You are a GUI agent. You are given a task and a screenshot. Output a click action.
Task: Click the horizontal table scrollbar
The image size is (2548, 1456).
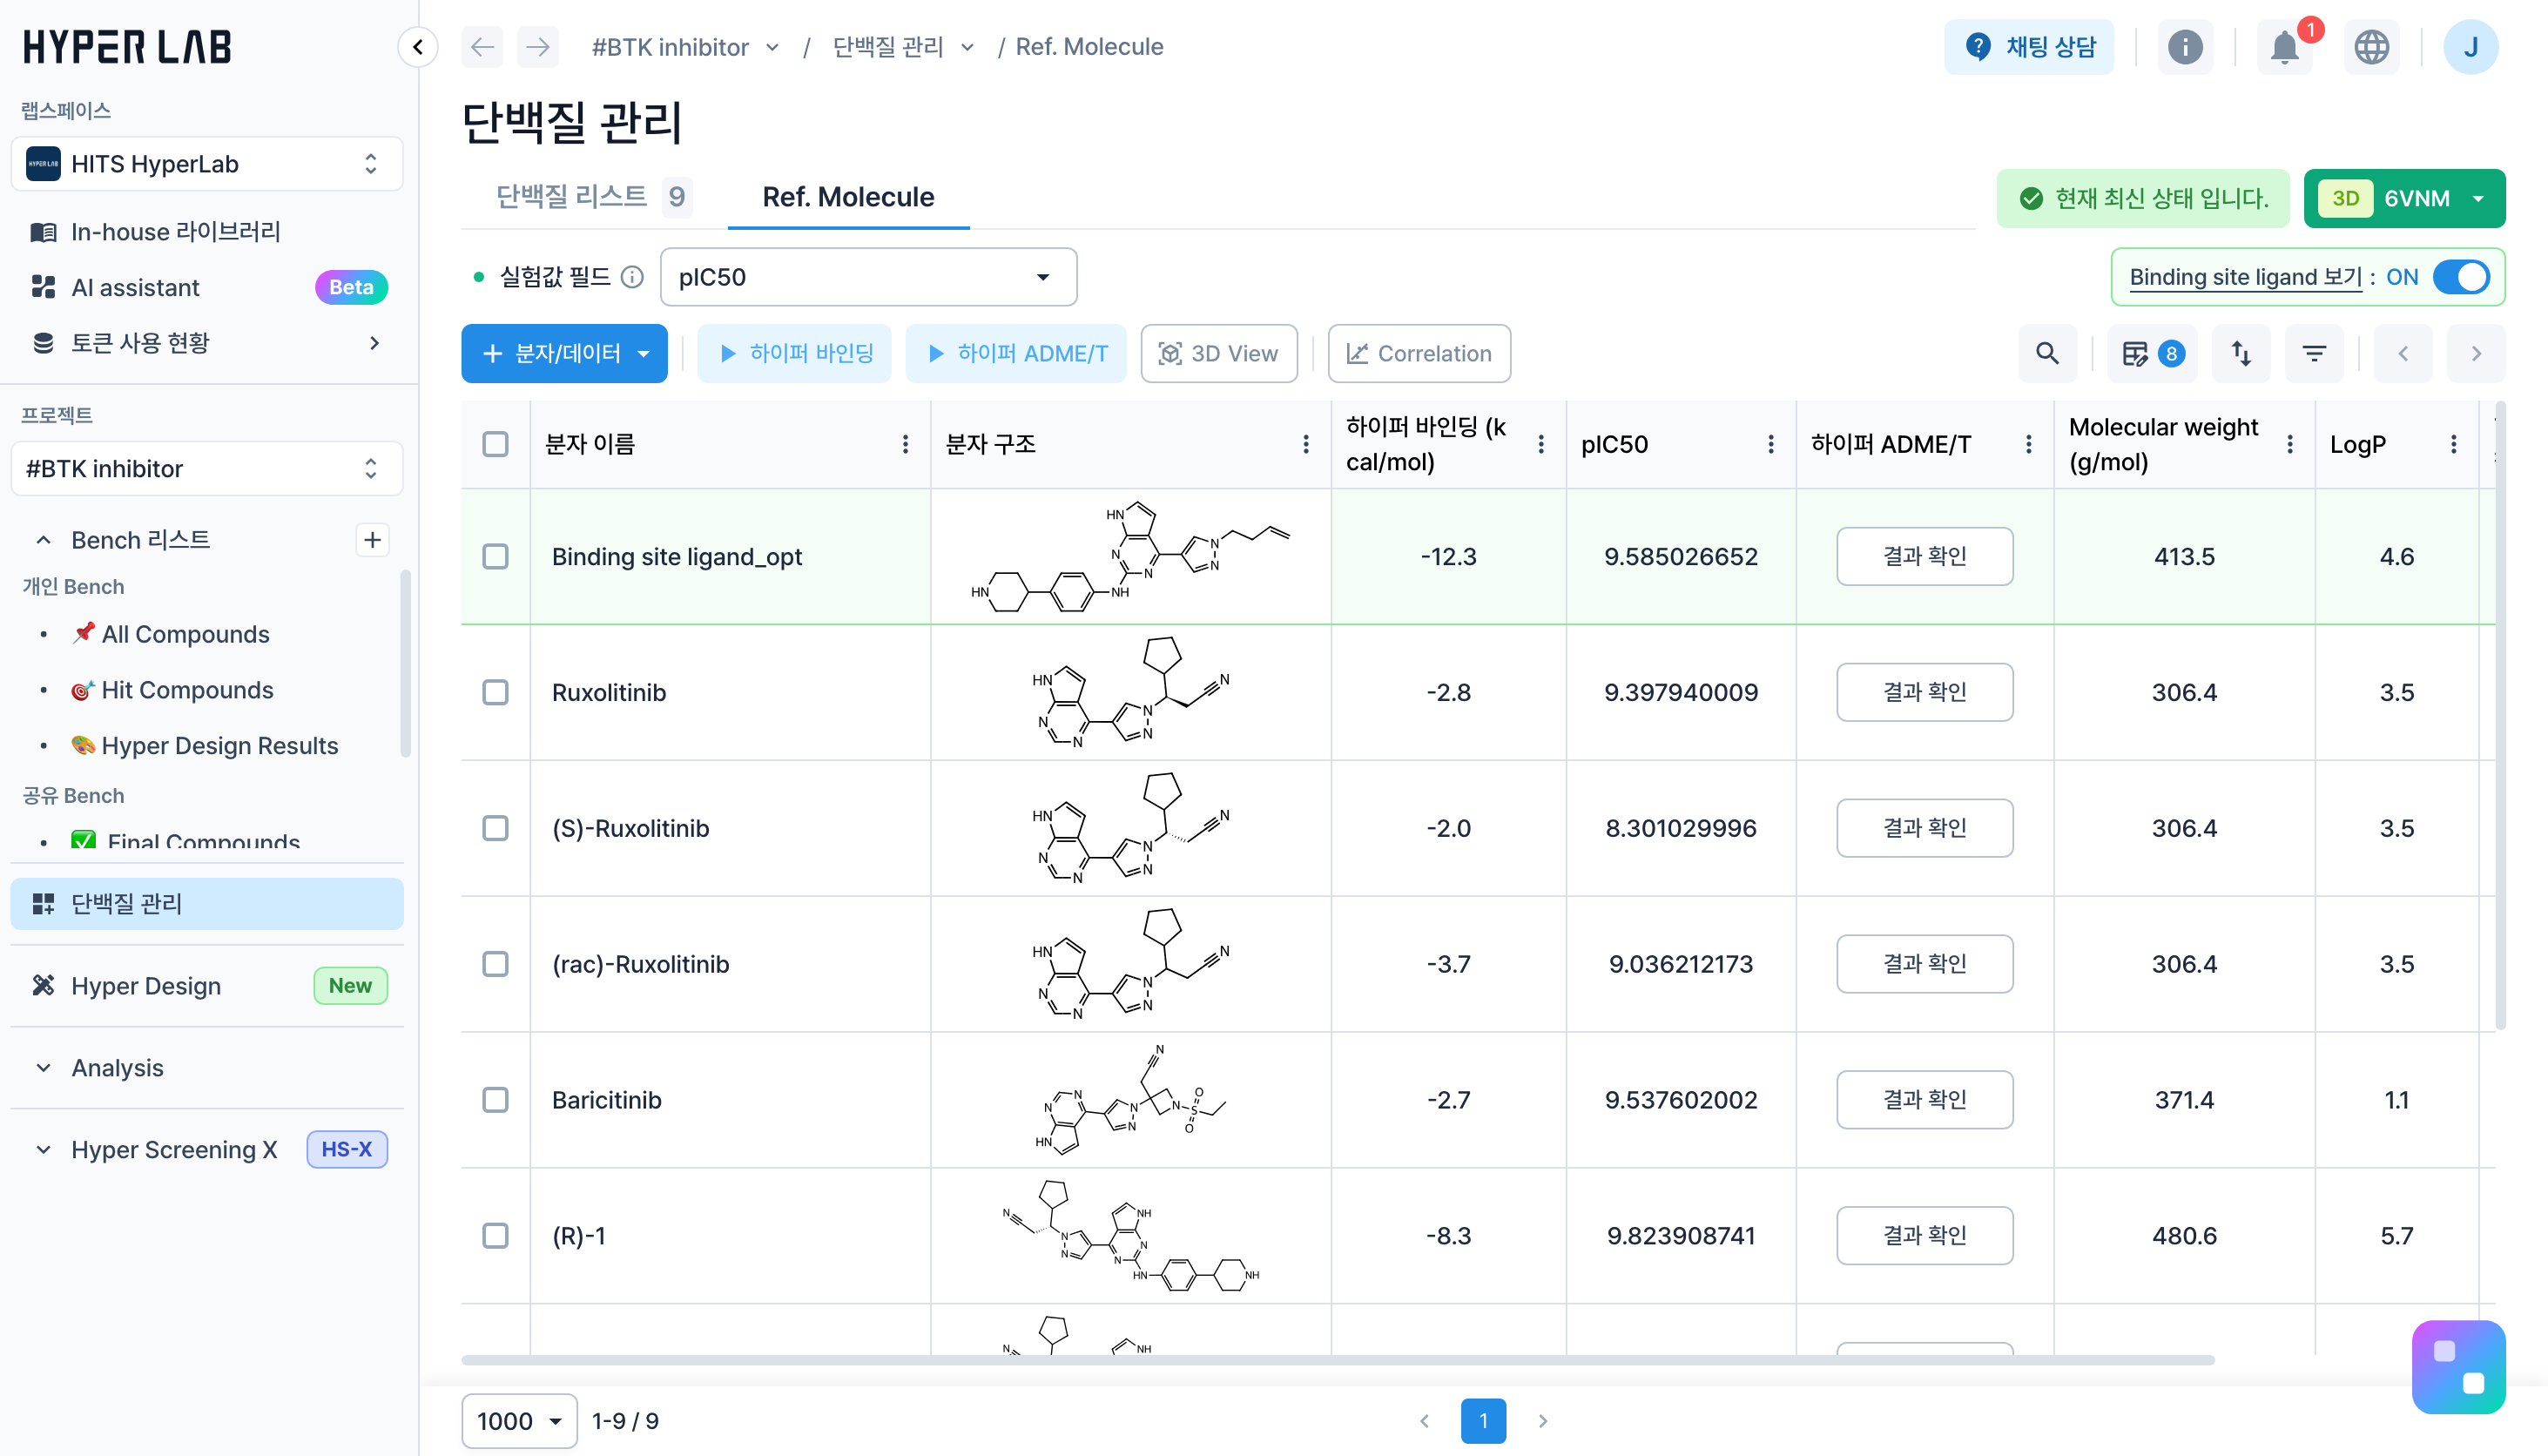1337,1360
